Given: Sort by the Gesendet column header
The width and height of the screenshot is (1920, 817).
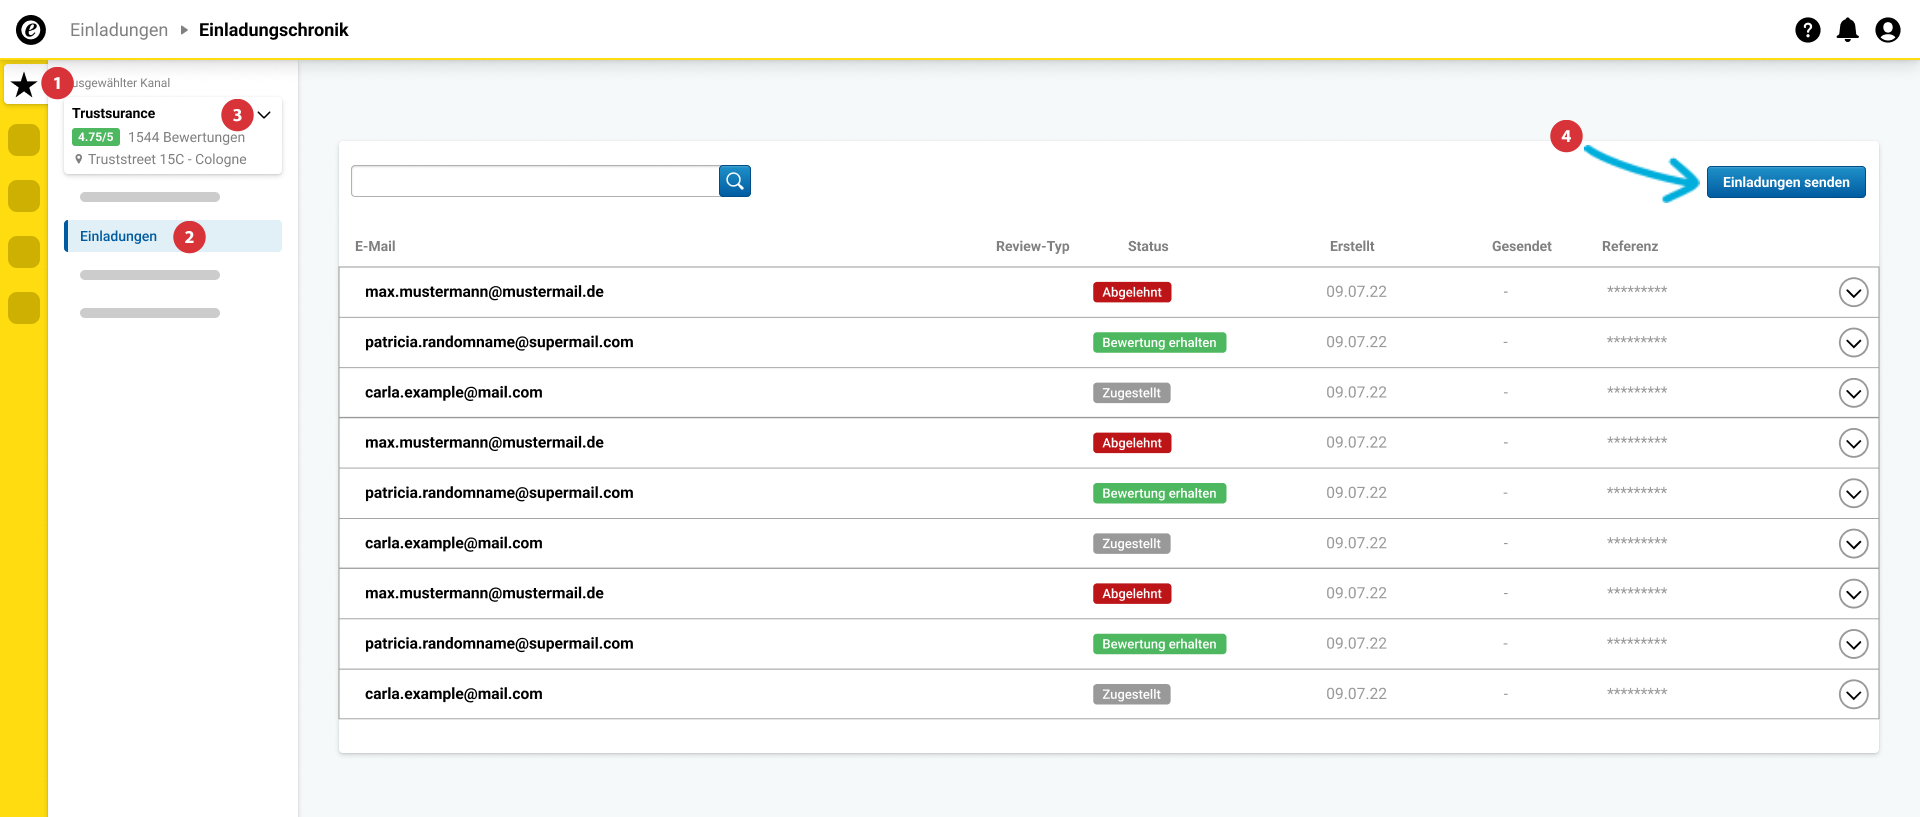Looking at the screenshot, I should coord(1522,246).
